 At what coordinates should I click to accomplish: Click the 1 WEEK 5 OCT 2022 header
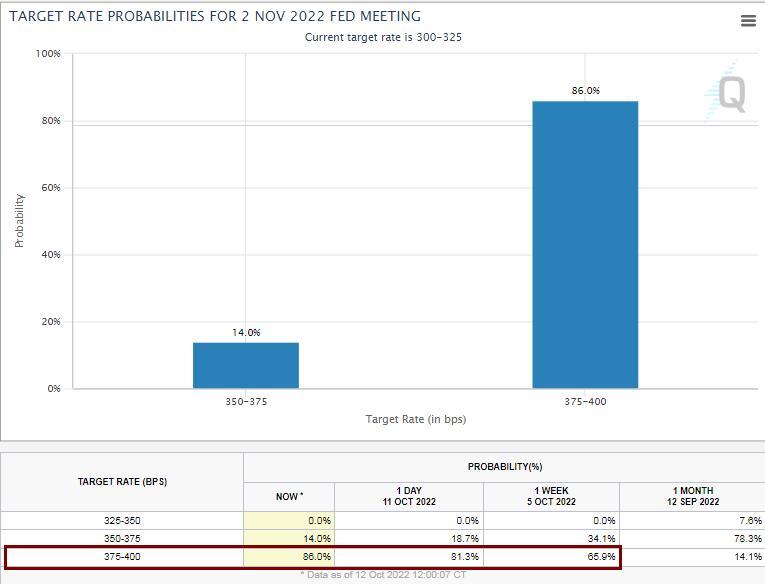551,496
